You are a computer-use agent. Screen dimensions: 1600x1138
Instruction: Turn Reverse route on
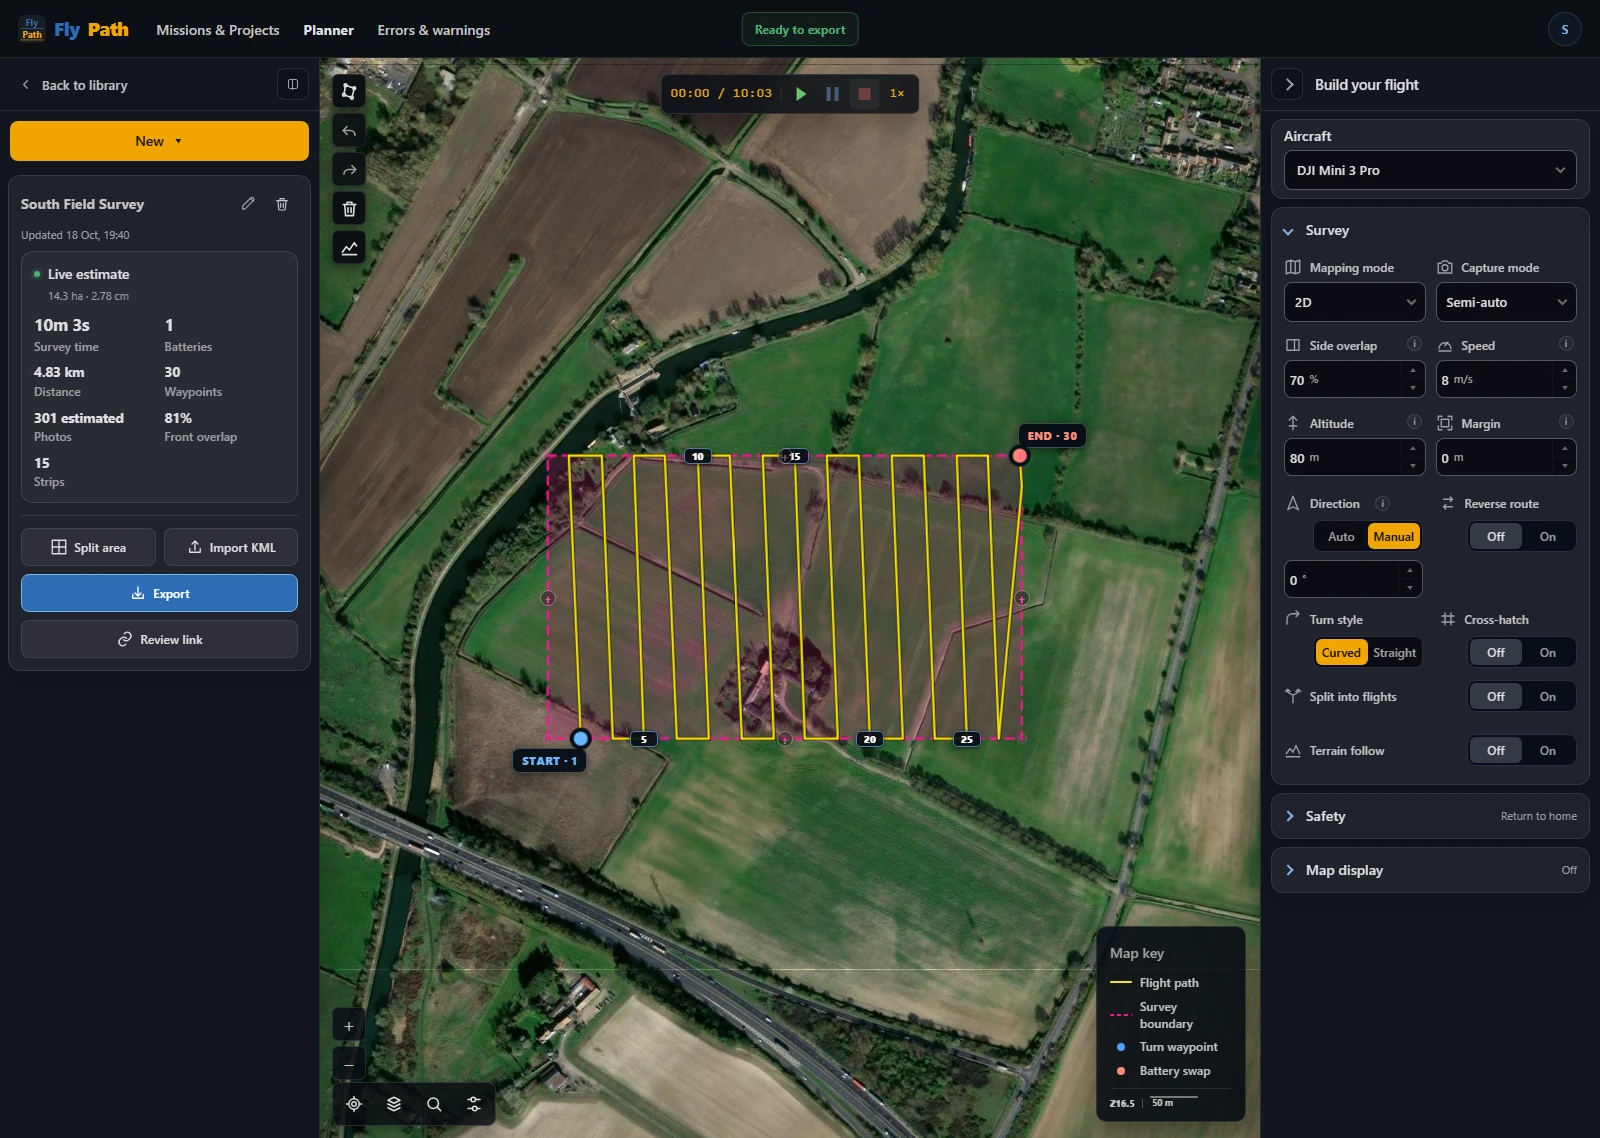point(1548,537)
